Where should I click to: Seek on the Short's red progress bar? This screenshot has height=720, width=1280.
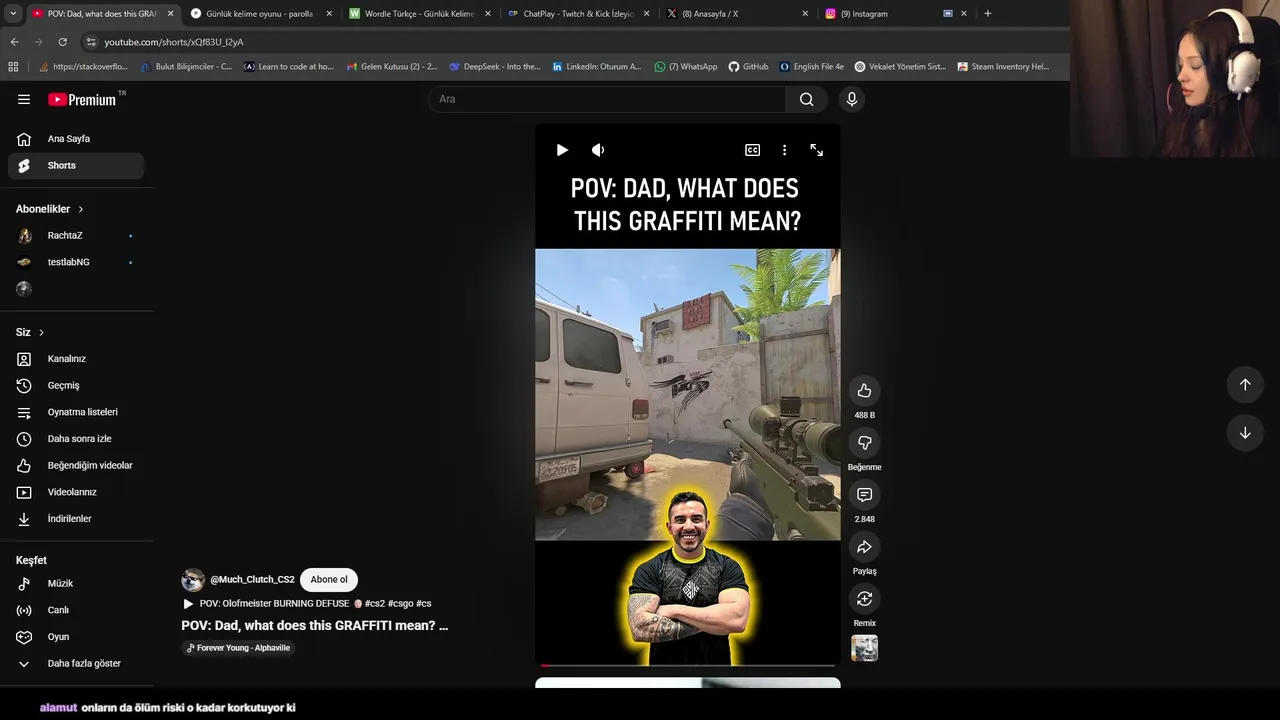687,665
